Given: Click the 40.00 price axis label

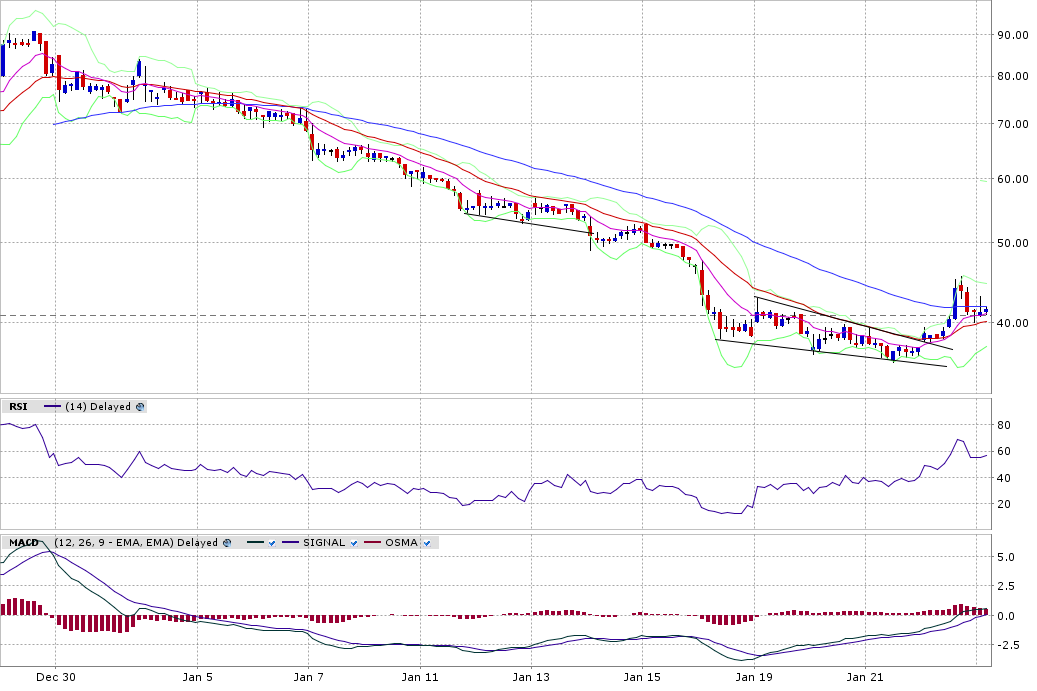Looking at the screenshot, I should click(1013, 323).
